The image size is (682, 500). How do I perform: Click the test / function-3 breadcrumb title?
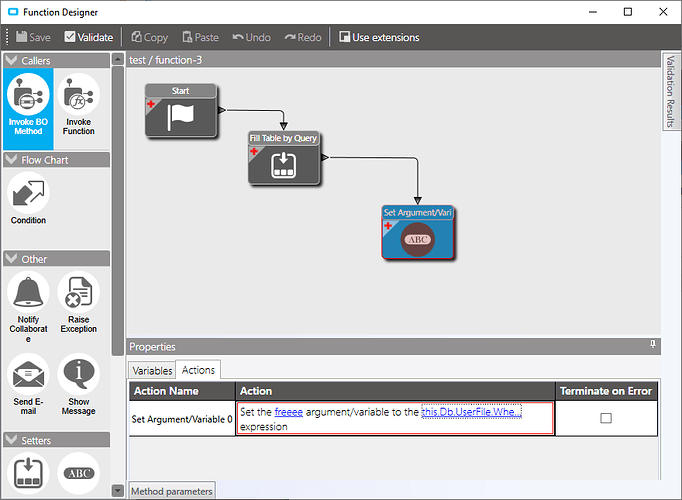coord(166,60)
